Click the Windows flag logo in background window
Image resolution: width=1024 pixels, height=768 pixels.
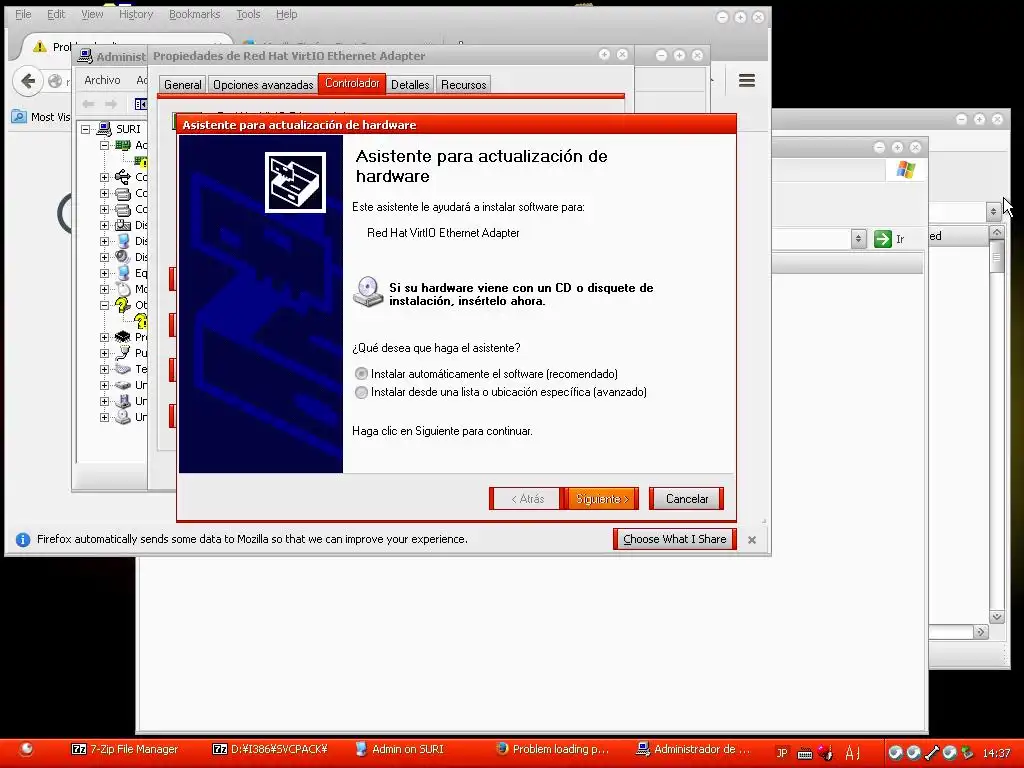click(906, 170)
